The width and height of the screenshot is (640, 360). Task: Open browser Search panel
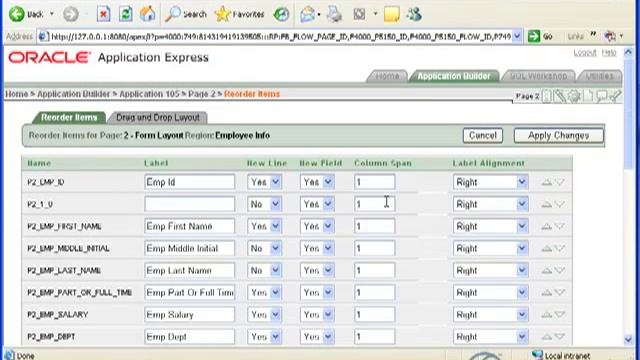[186, 14]
